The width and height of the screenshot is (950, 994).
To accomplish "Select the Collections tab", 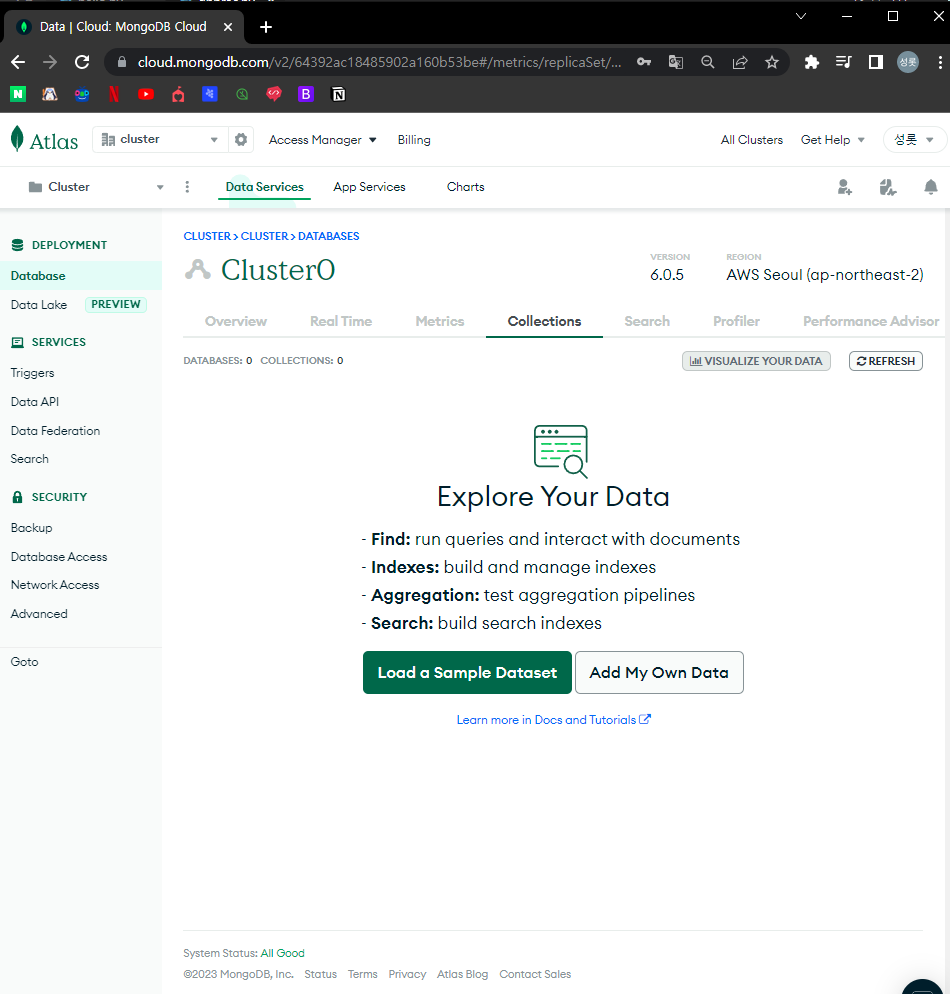I will [x=544, y=321].
